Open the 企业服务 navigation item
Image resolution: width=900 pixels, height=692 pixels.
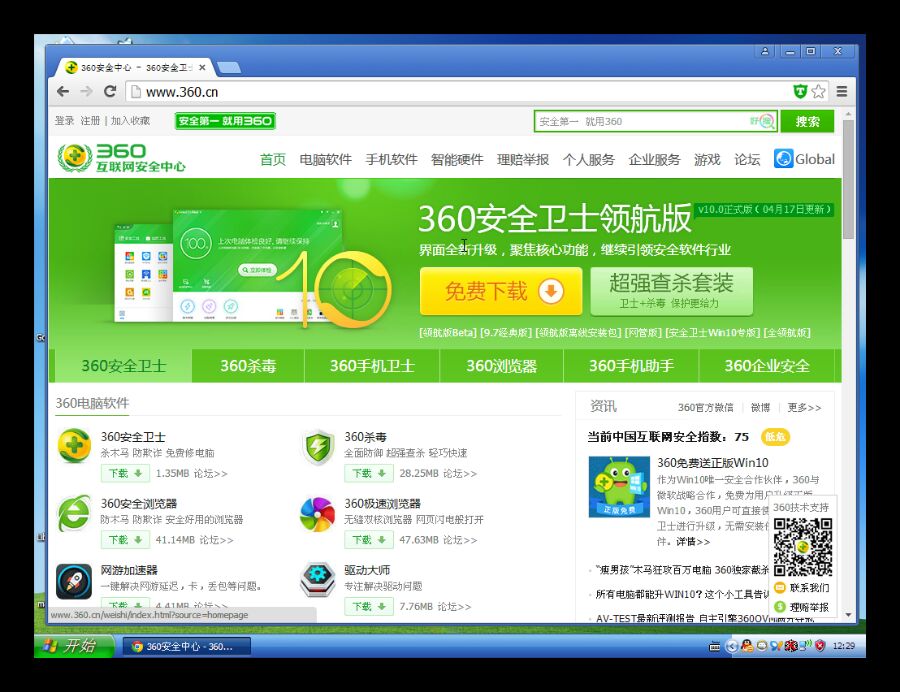[654, 160]
